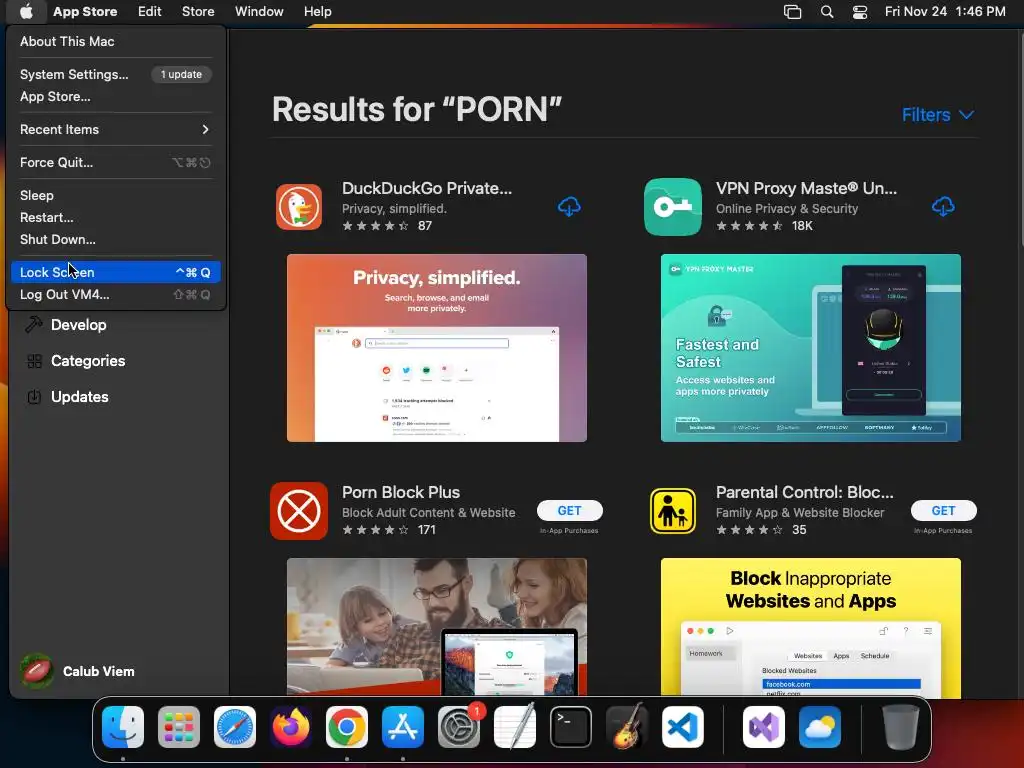Choose App Store… in Apple menu
1024x768 pixels.
116,97
